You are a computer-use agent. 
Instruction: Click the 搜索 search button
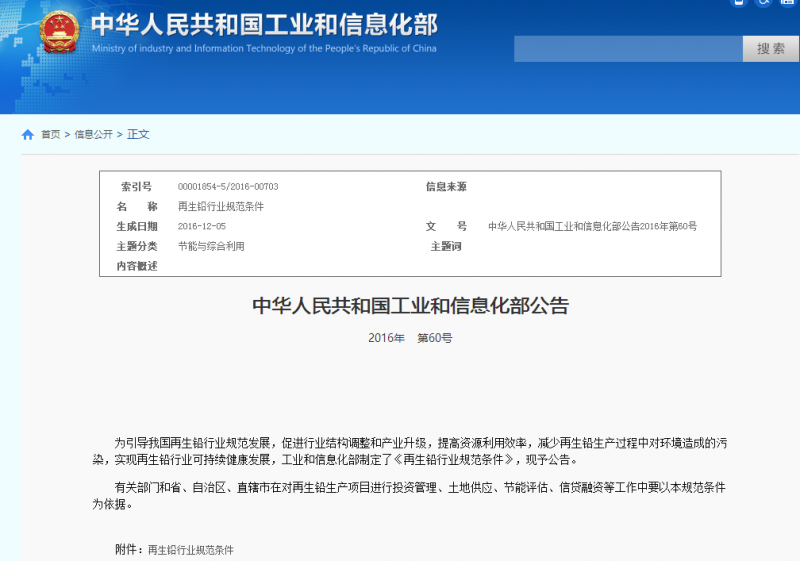pyautogui.click(x=770, y=49)
